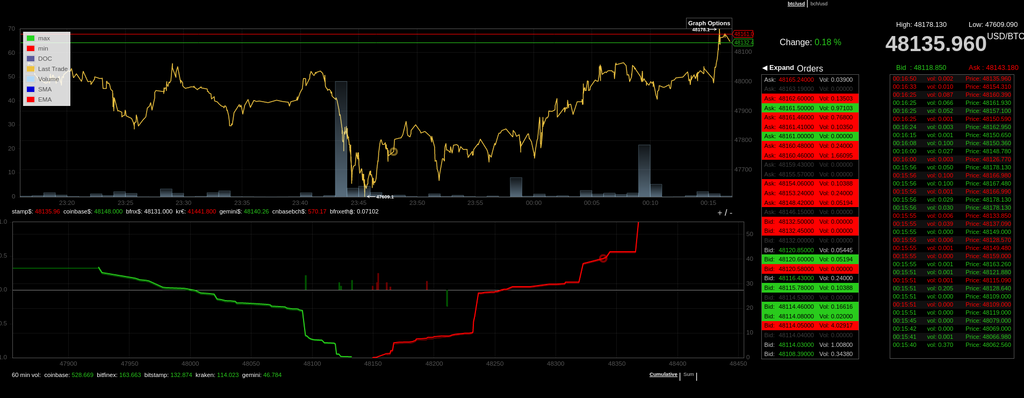
Task: Open the Graph Options button
Action: click(x=709, y=23)
